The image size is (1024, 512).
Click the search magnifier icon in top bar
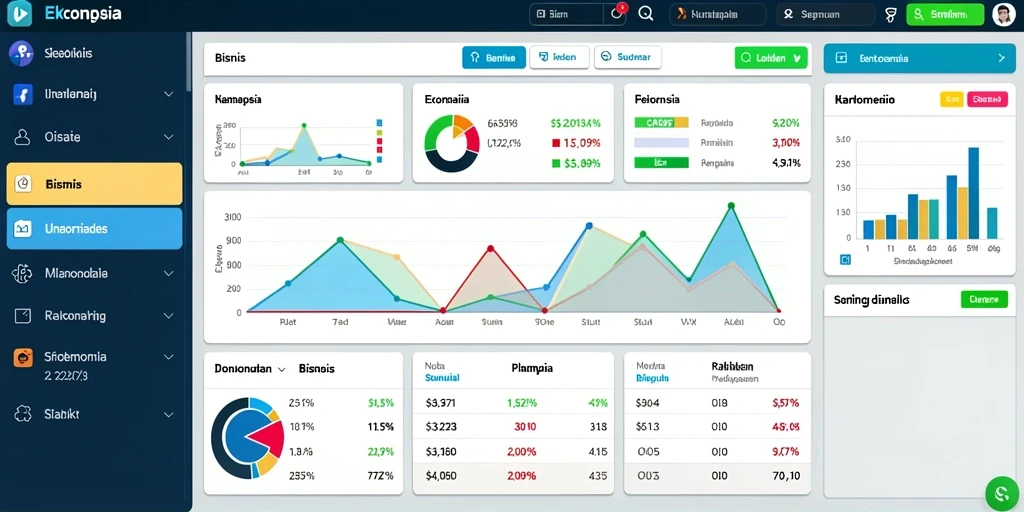coord(645,14)
